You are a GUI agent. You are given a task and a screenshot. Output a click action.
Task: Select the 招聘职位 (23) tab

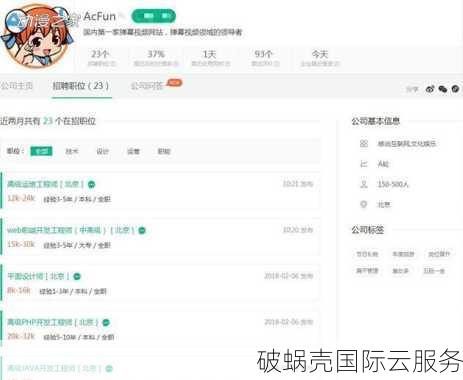(x=81, y=86)
